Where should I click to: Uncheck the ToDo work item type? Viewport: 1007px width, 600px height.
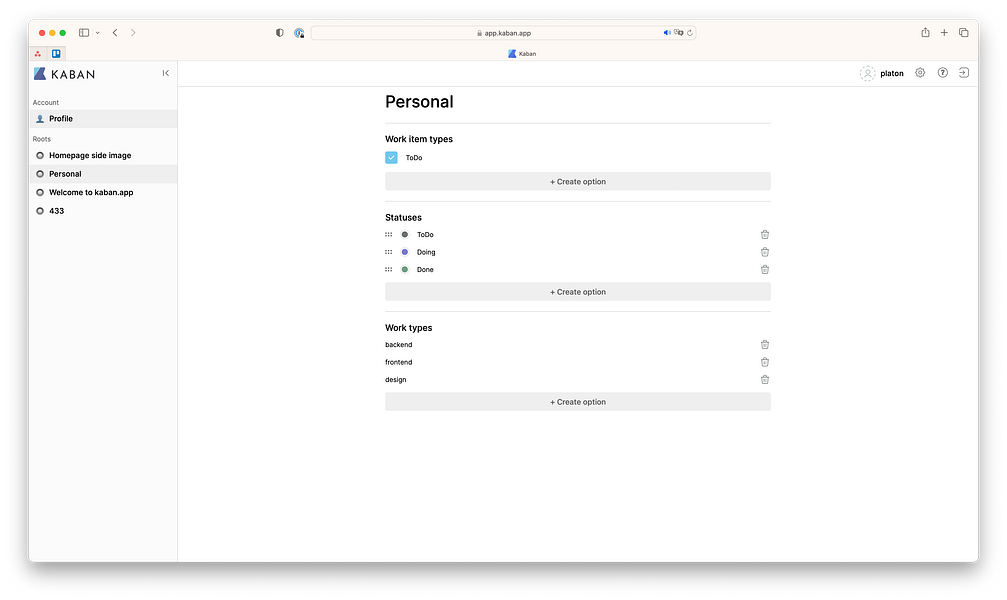391,157
